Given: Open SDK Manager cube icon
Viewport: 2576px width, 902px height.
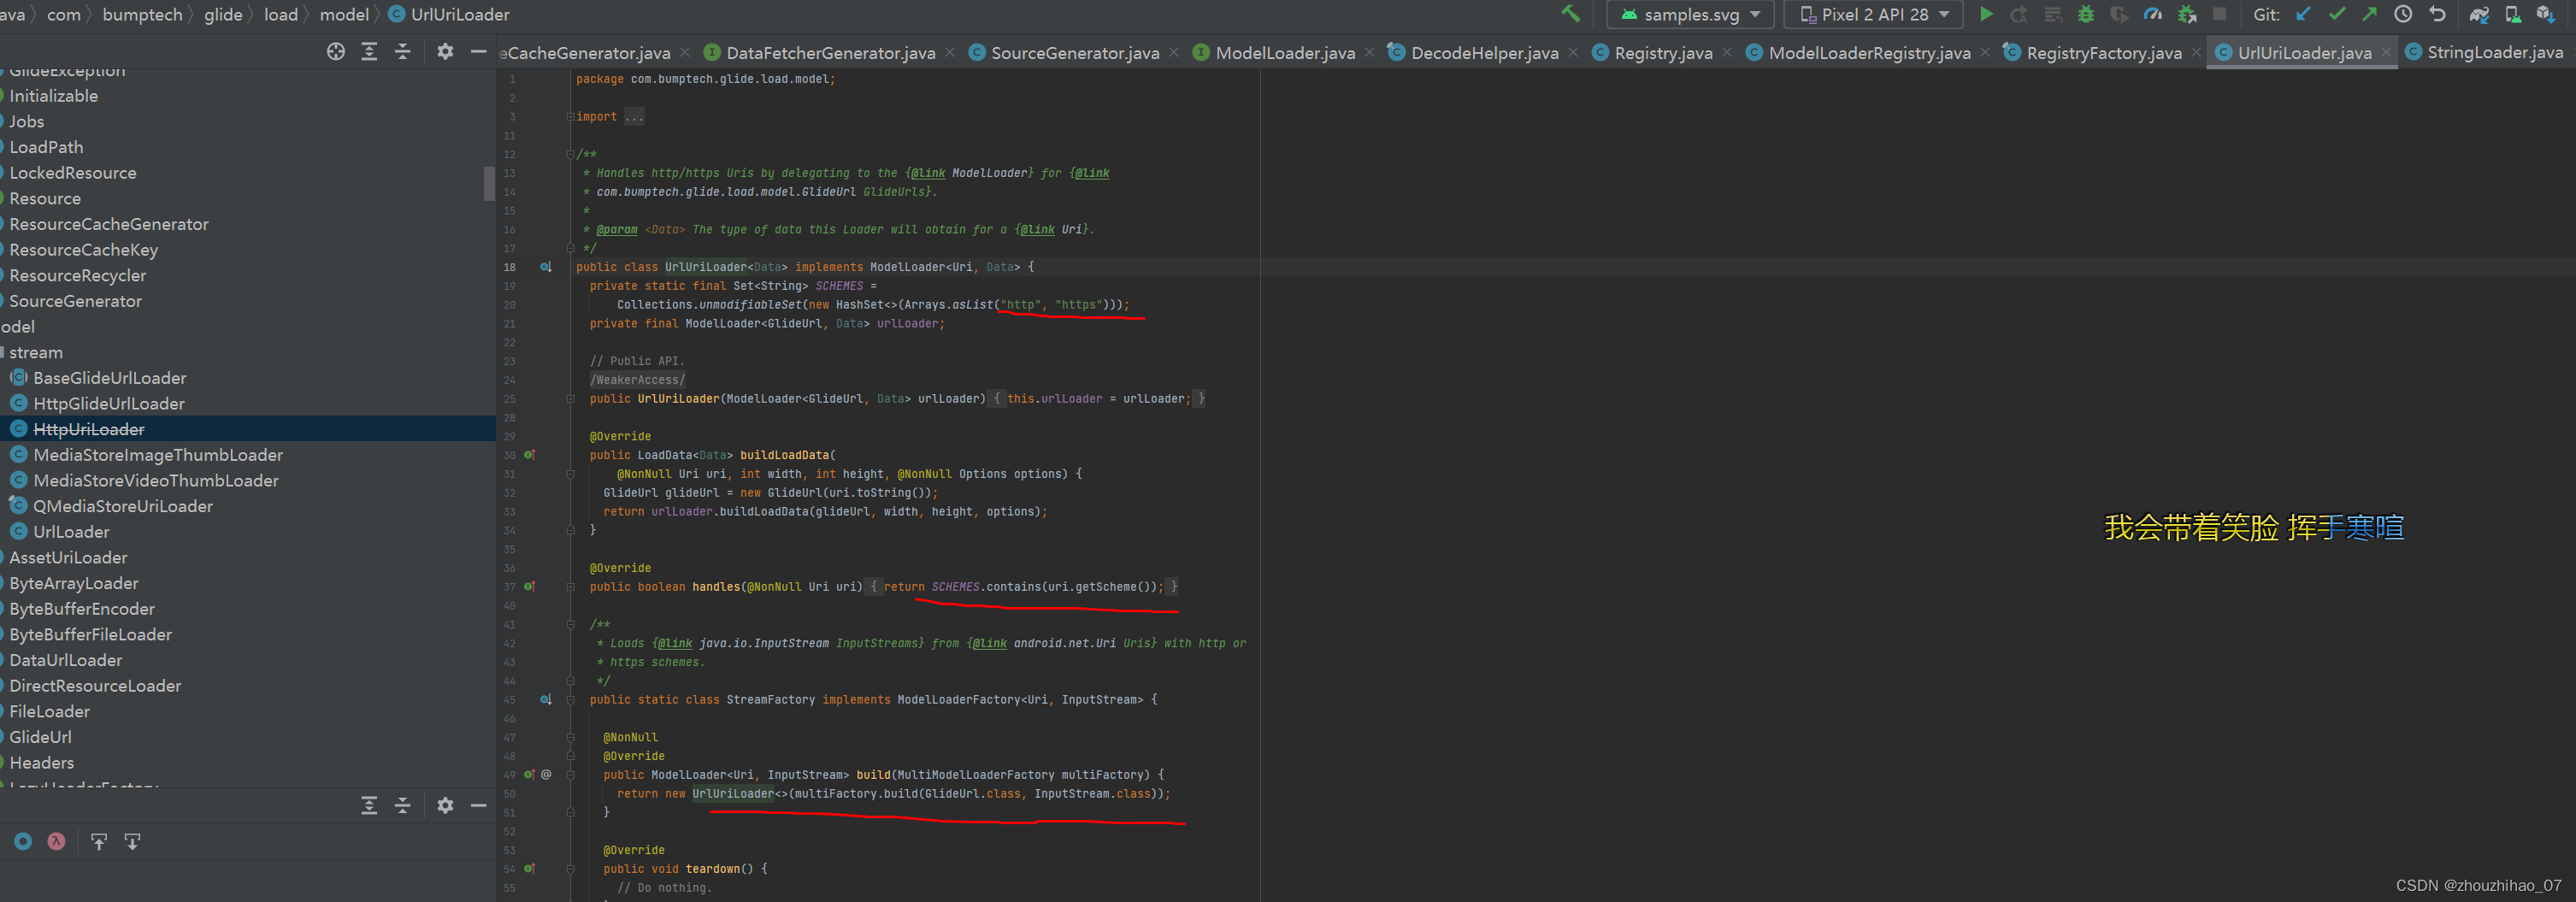Looking at the screenshot, I should coord(2546,14).
